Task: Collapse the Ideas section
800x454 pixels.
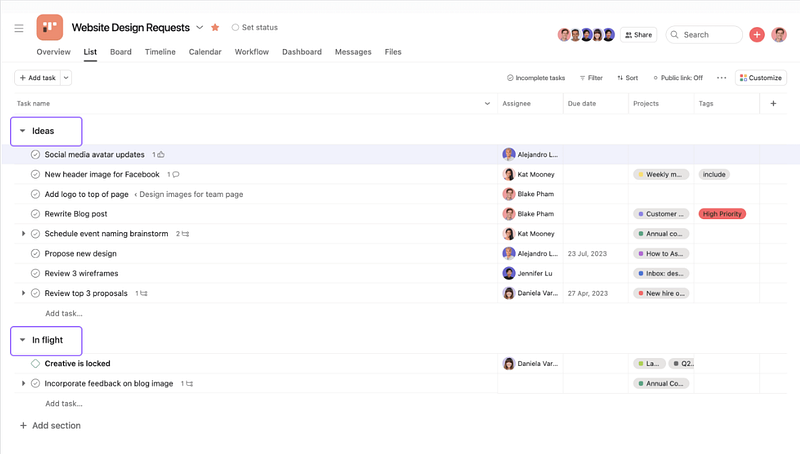Action: [22, 131]
